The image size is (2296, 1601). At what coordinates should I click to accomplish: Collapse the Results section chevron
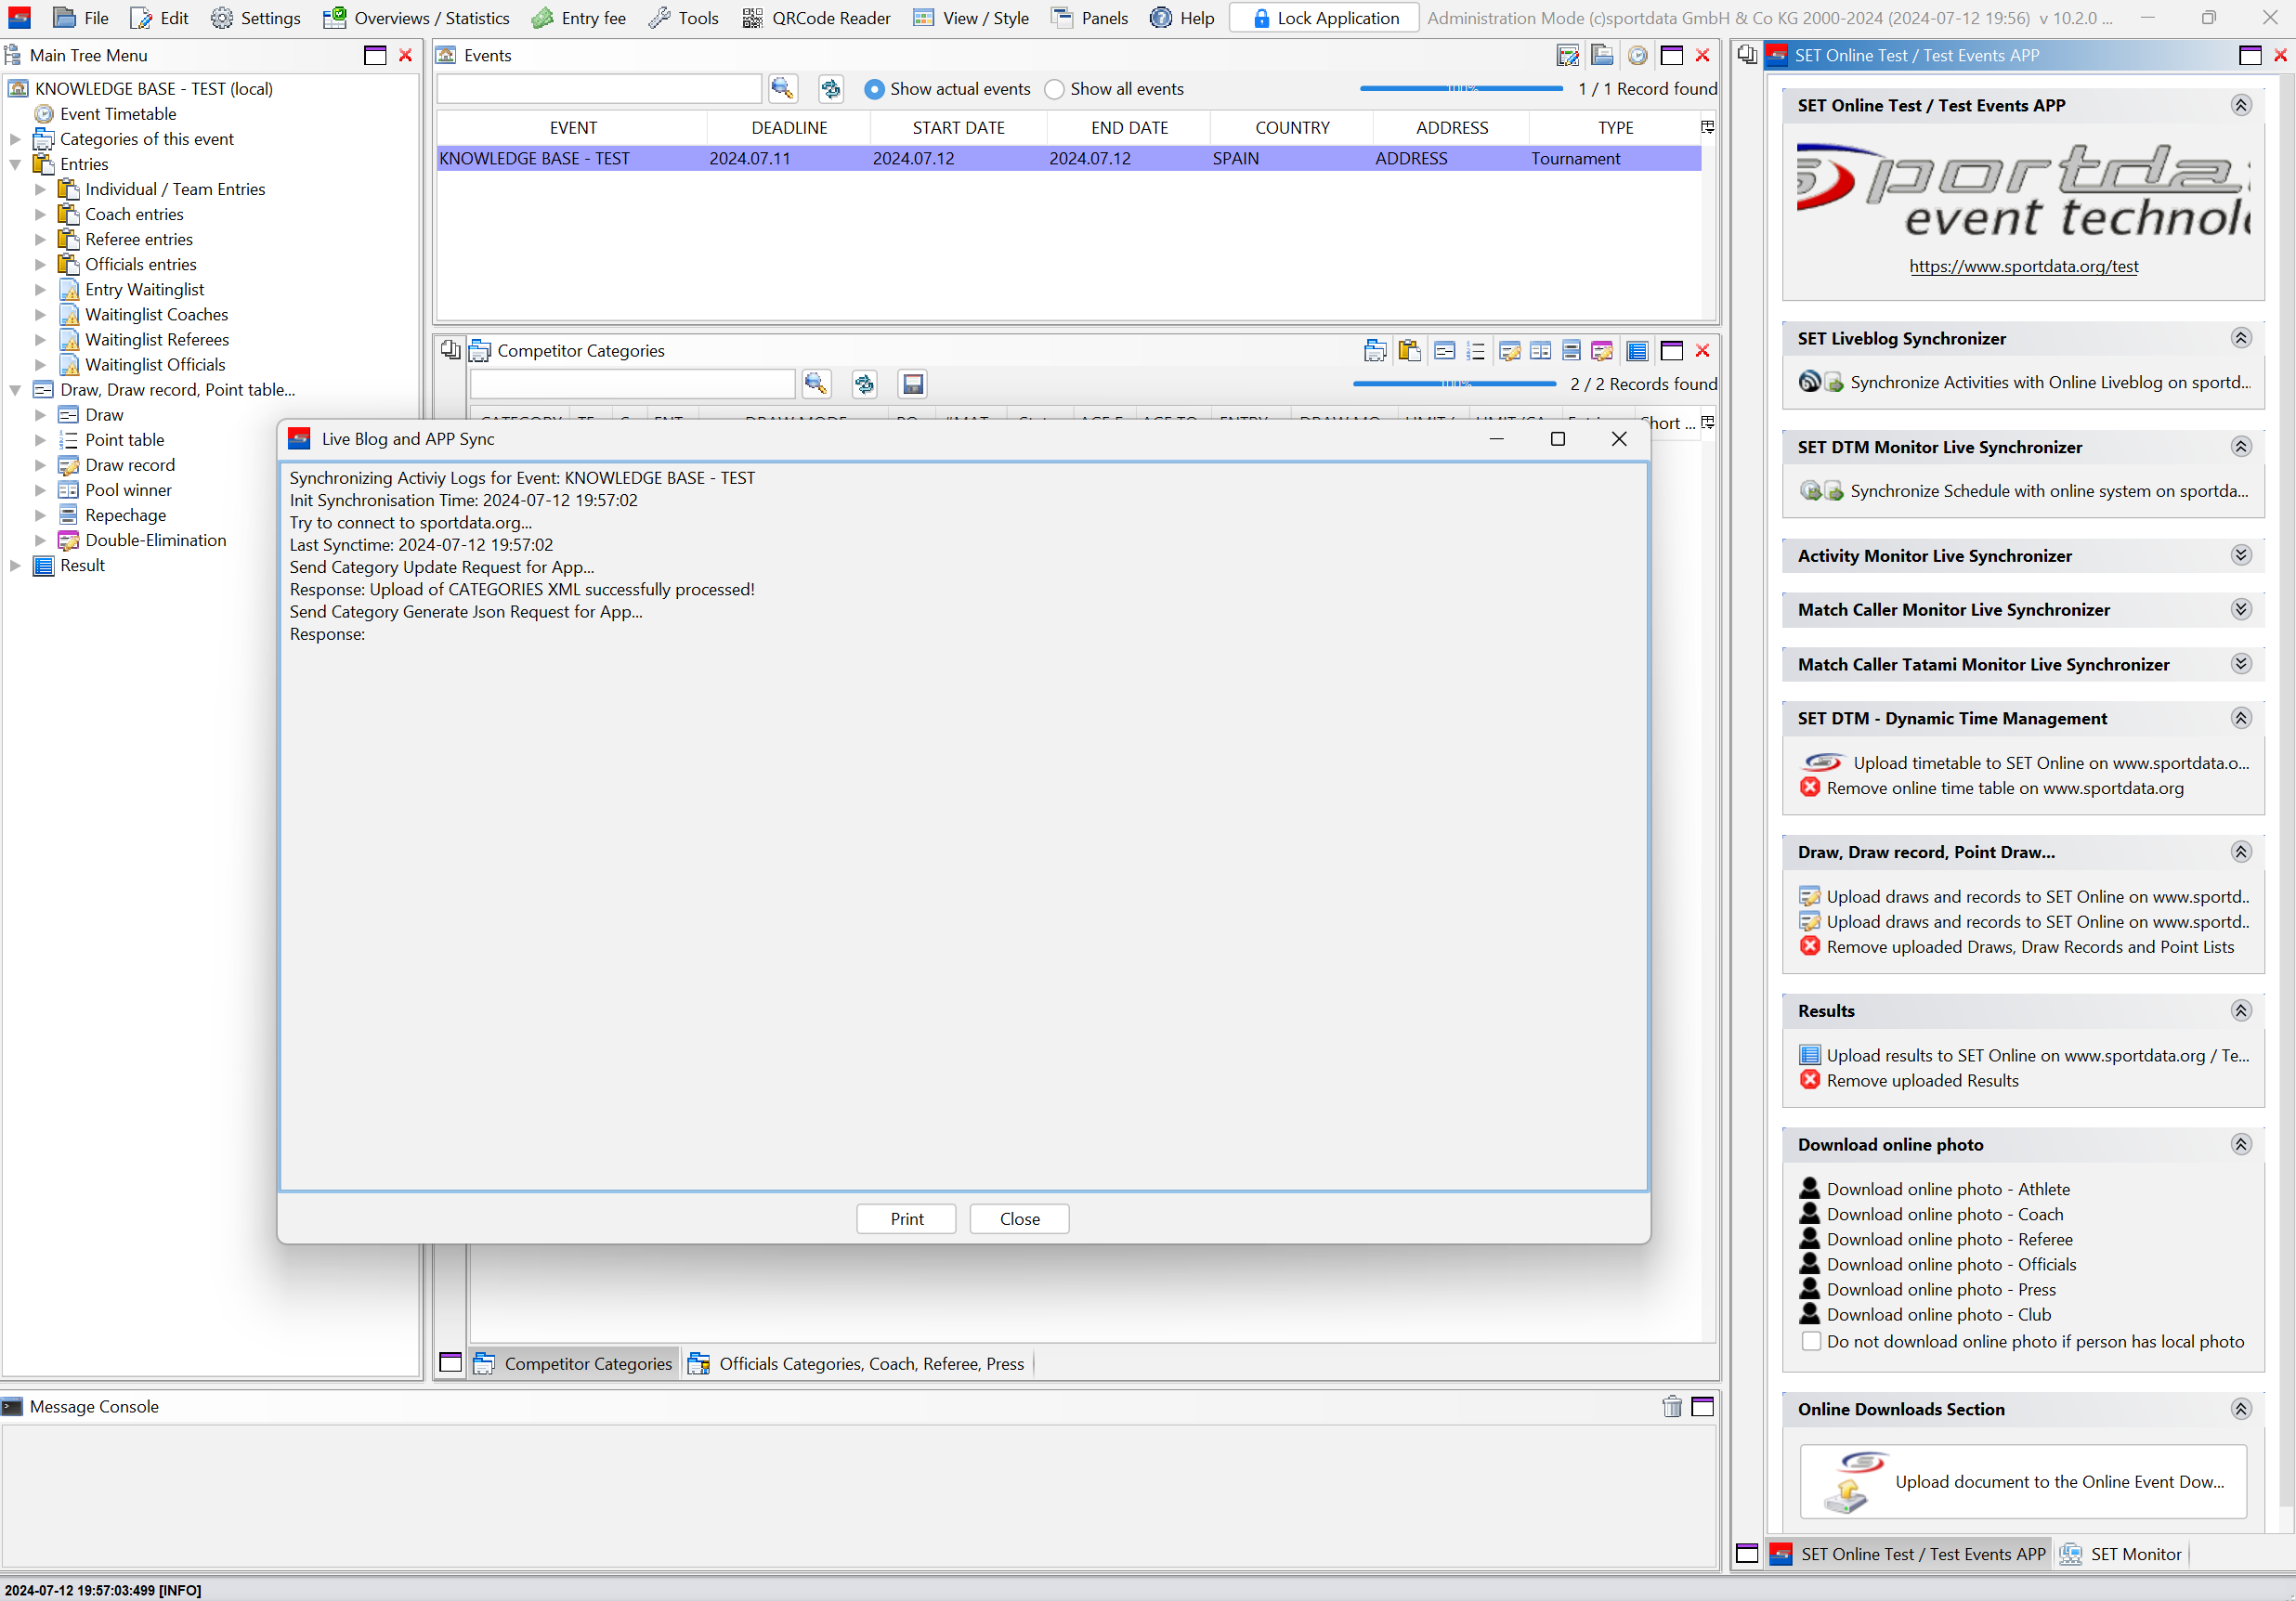click(x=2240, y=1010)
